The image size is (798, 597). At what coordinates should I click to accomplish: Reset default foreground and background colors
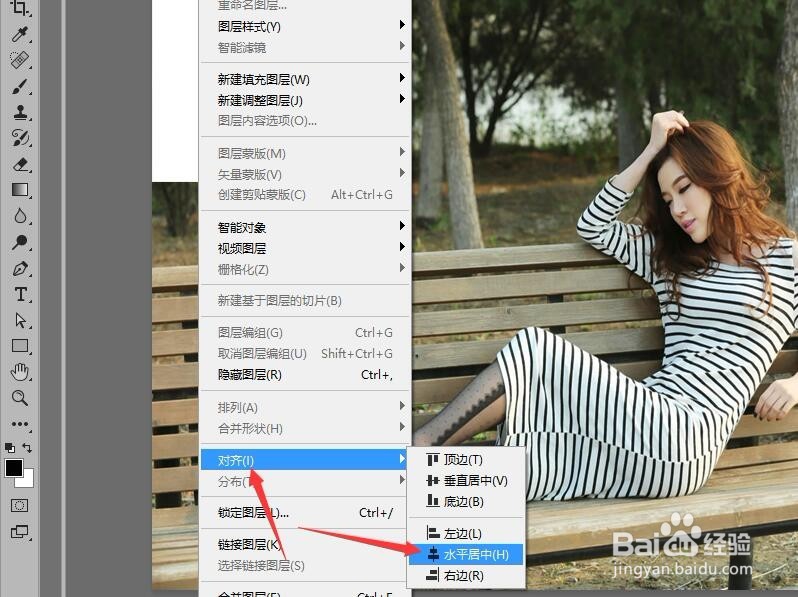[9, 448]
